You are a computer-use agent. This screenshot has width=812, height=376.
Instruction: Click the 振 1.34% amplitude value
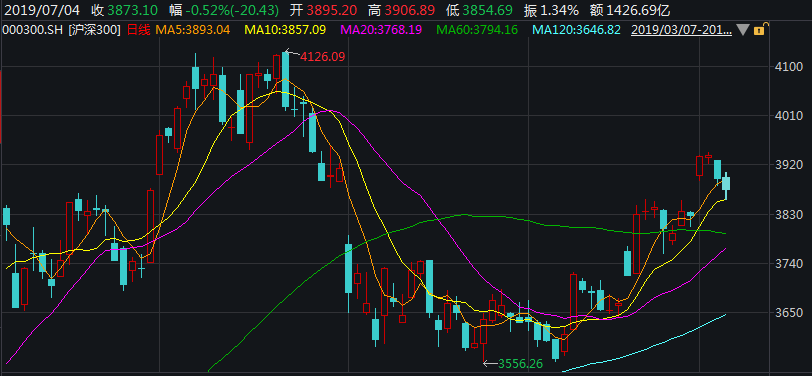(x=555, y=9)
